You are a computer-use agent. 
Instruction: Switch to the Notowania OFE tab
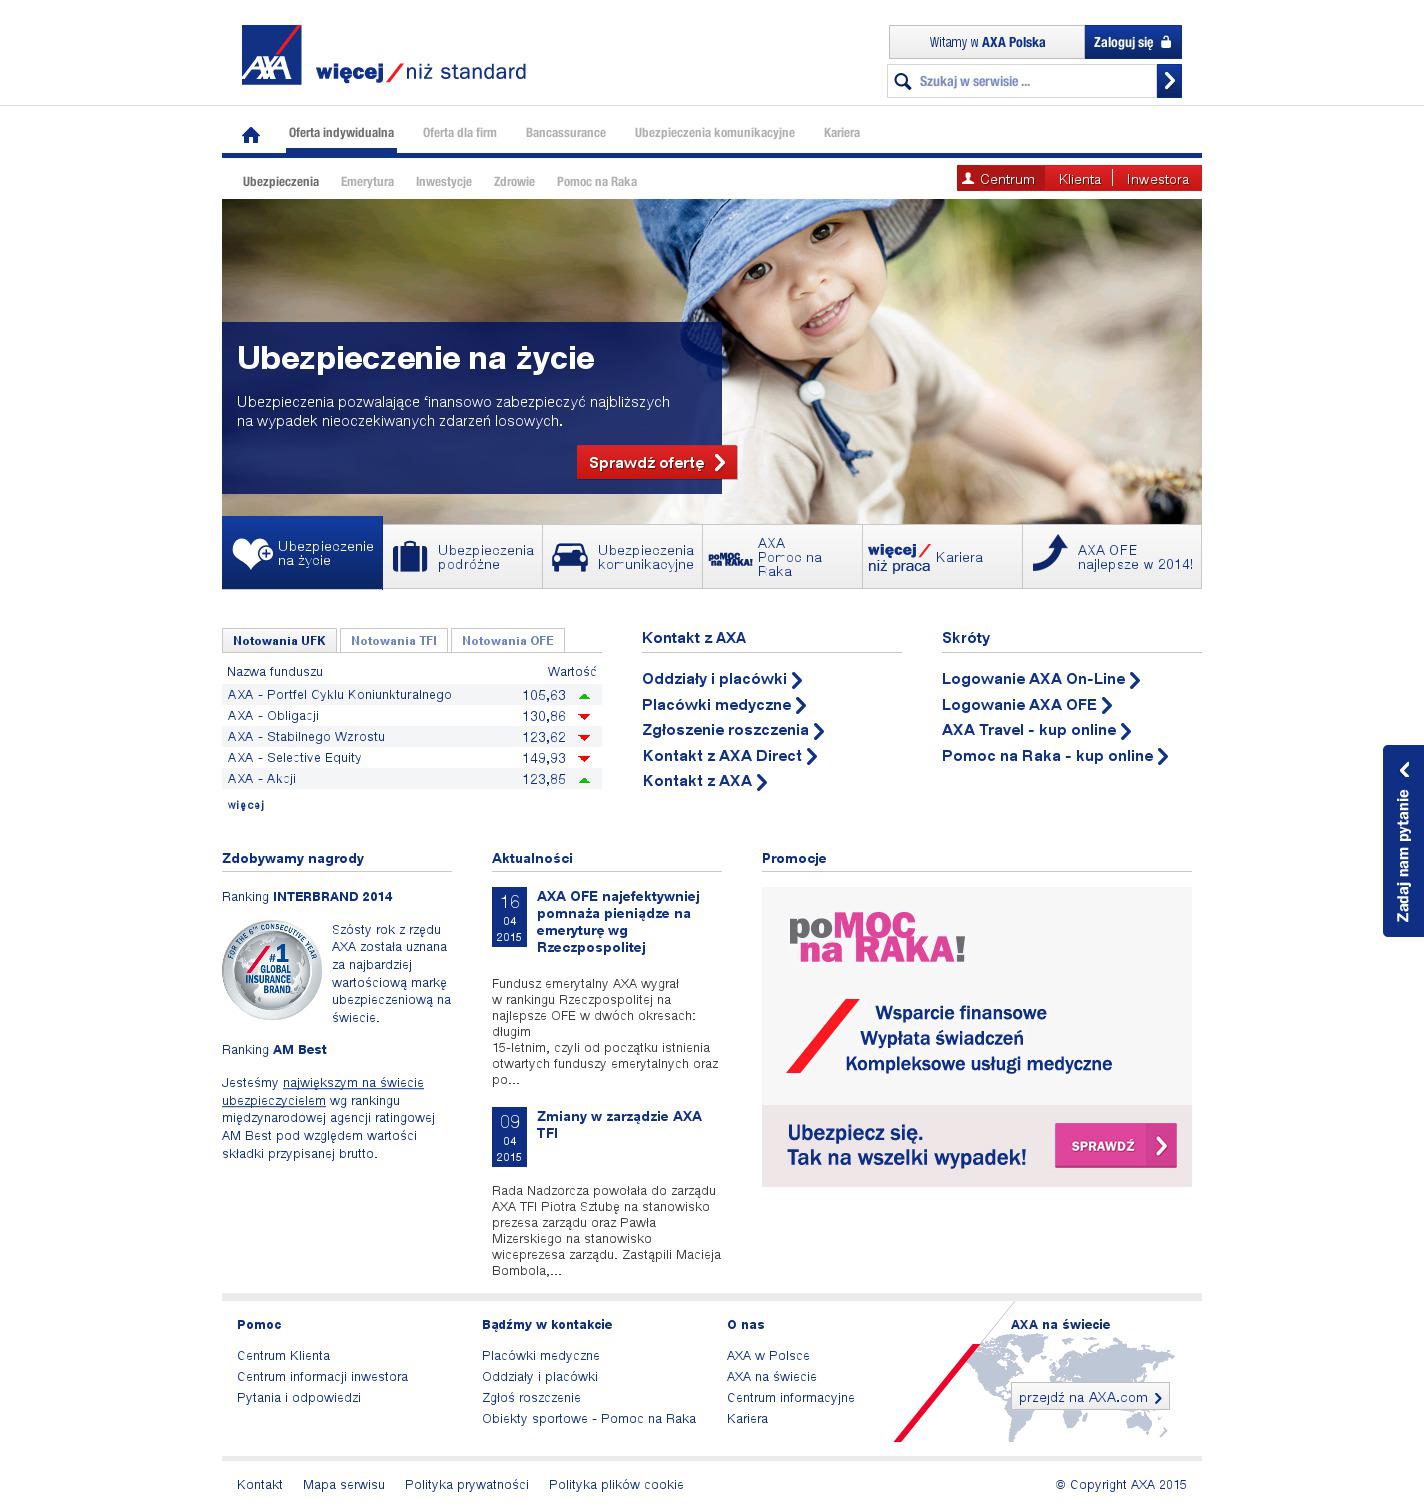click(x=508, y=641)
